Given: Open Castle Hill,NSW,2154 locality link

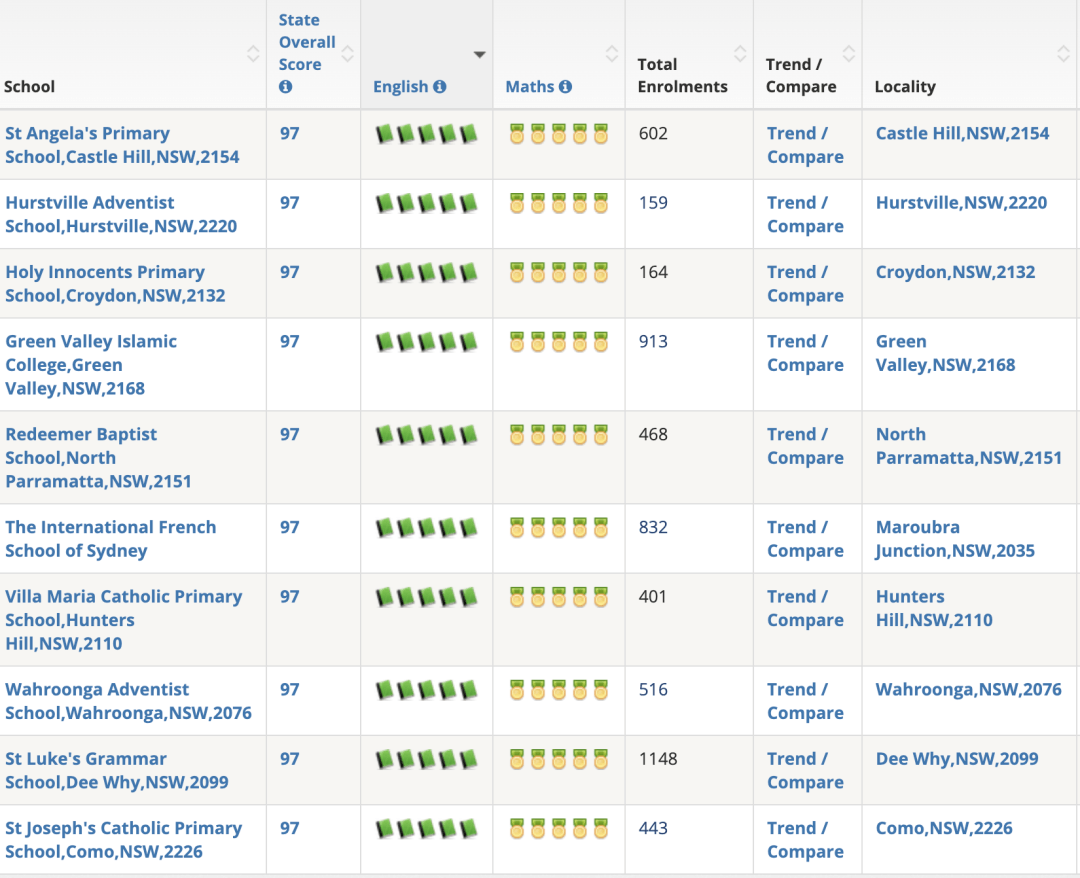Looking at the screenshot, I should 962,134.
